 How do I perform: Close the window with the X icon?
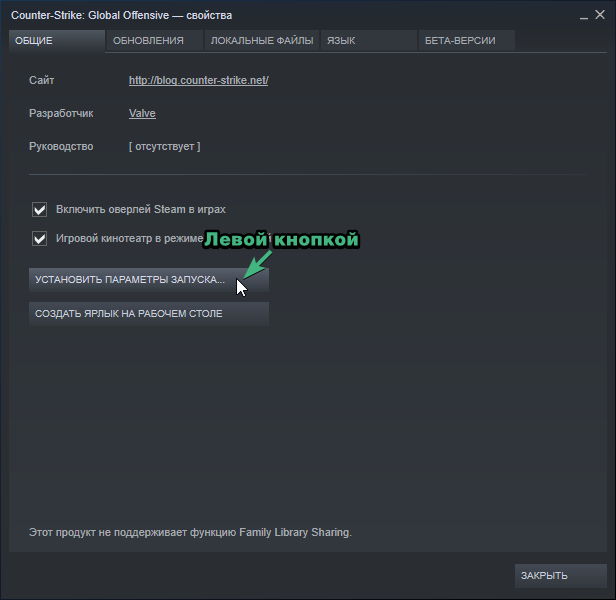(601, 14)
